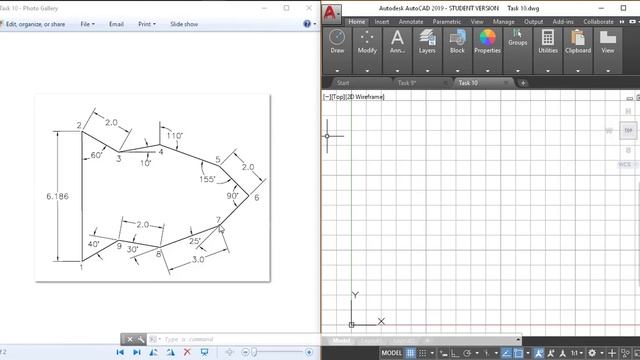
Task: Expand the Layers panel dropdown arrow
Action: [427, 71]
